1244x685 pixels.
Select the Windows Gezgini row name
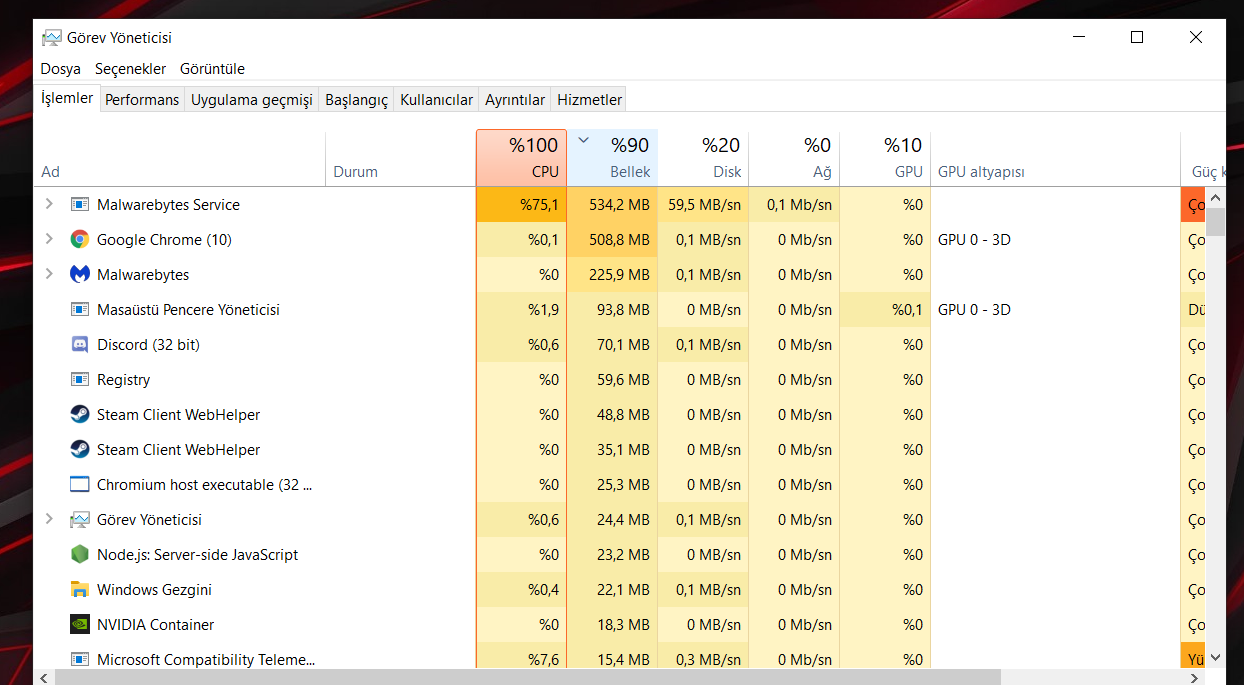click(154, 590)
